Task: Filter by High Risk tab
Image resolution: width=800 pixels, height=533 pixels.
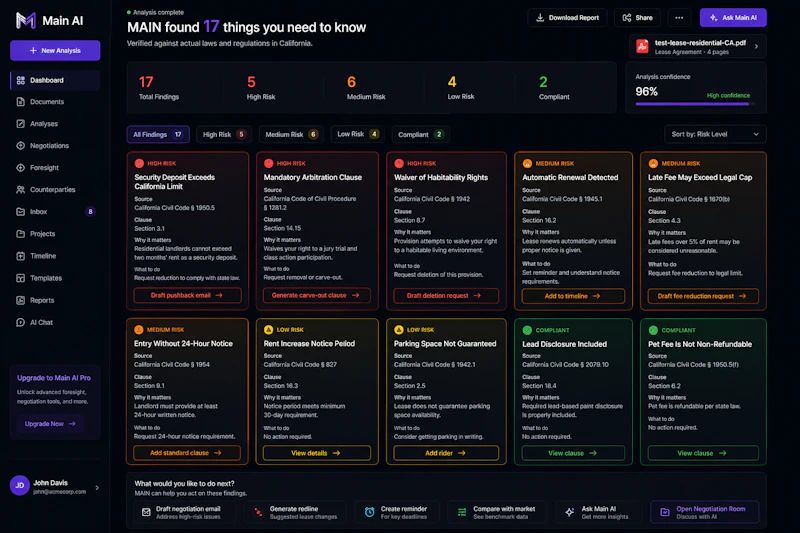Action: (x=224, y=135)
